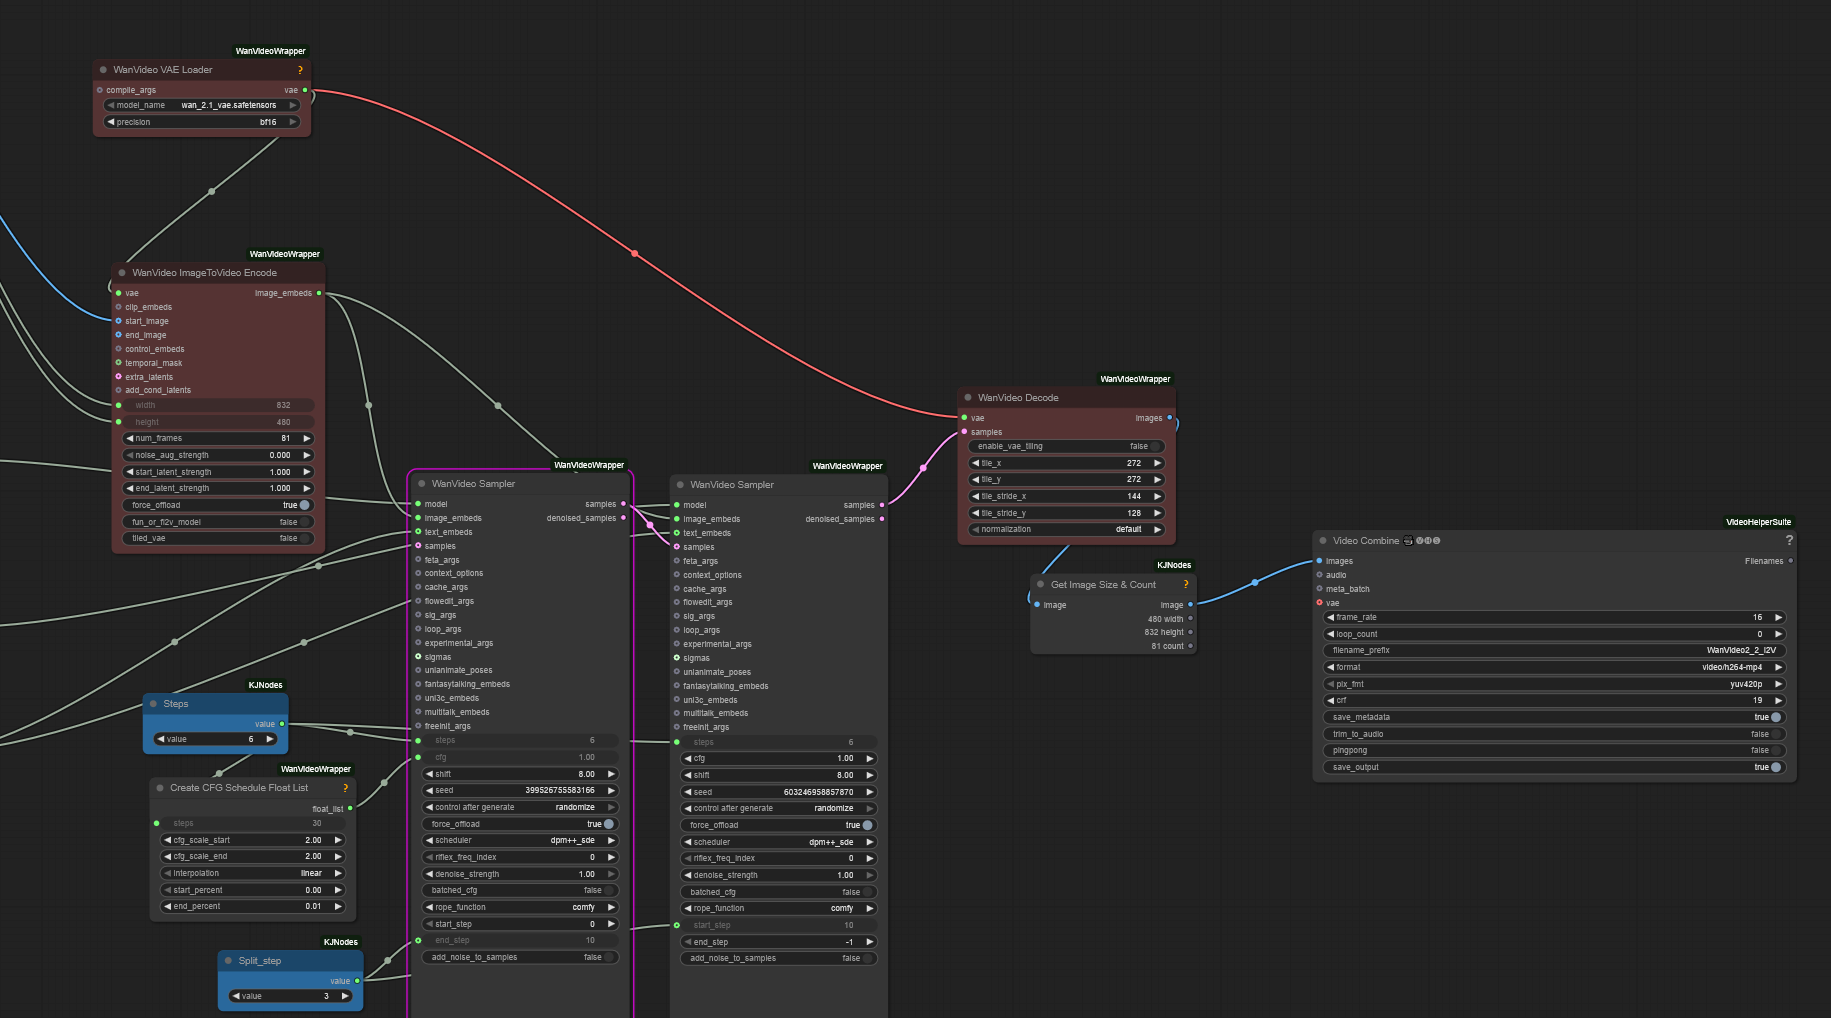Adjust end_percent field in CFG Schedule
Image resolution: width=1831 pixels, height=1018 pixels.
[252, 906]
